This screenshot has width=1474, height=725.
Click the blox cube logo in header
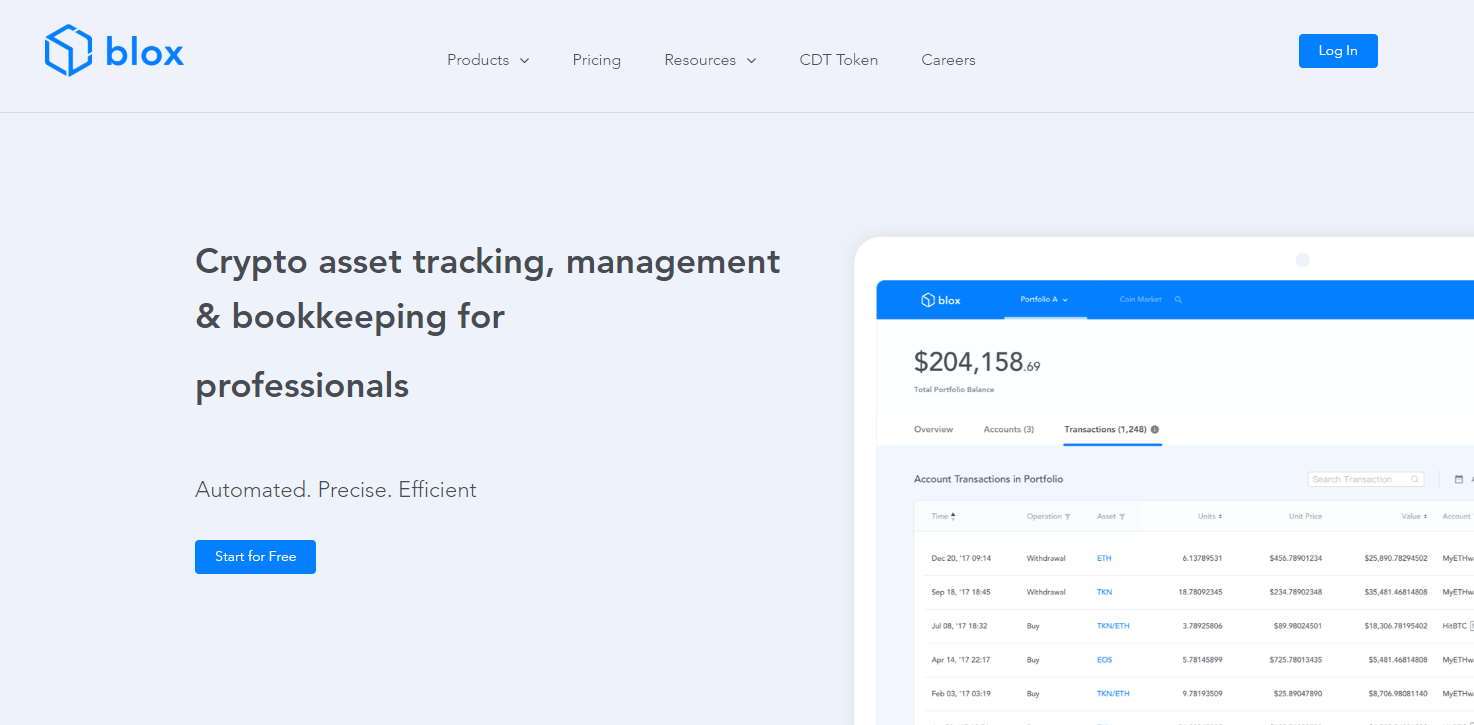pos(68,51)
